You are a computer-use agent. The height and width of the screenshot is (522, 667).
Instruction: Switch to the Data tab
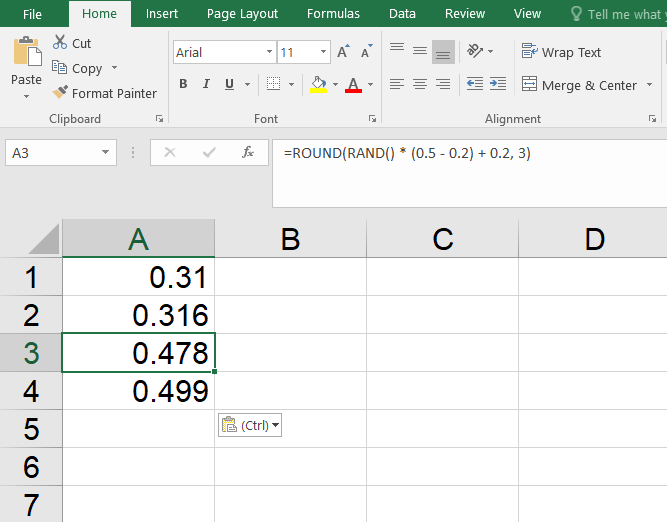coord(402,14)
